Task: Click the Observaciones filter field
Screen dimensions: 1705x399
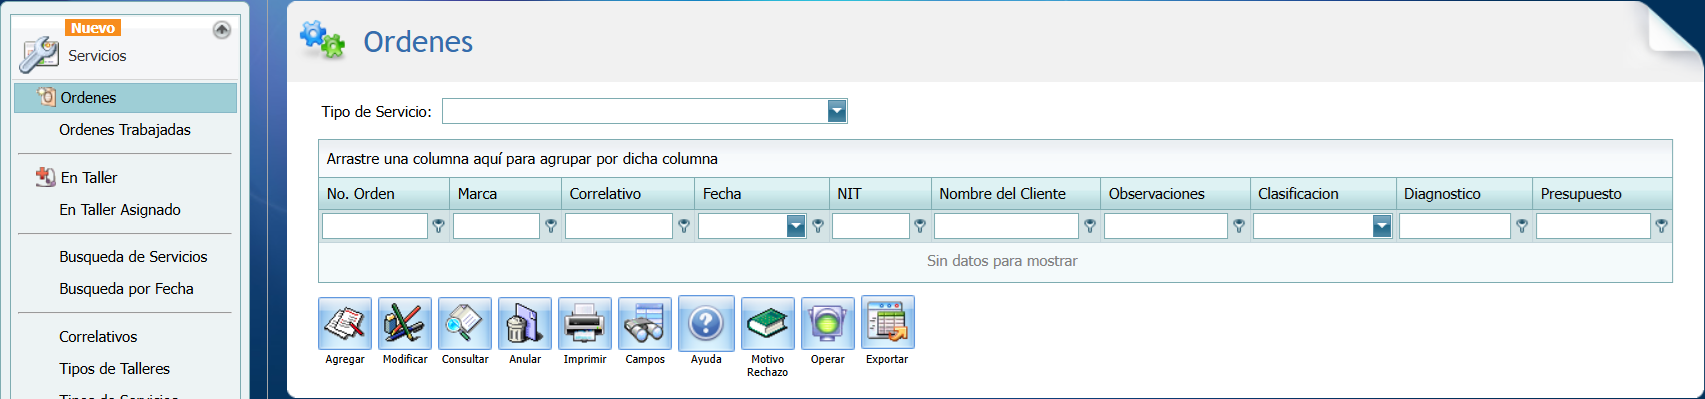Action: 1166,227
